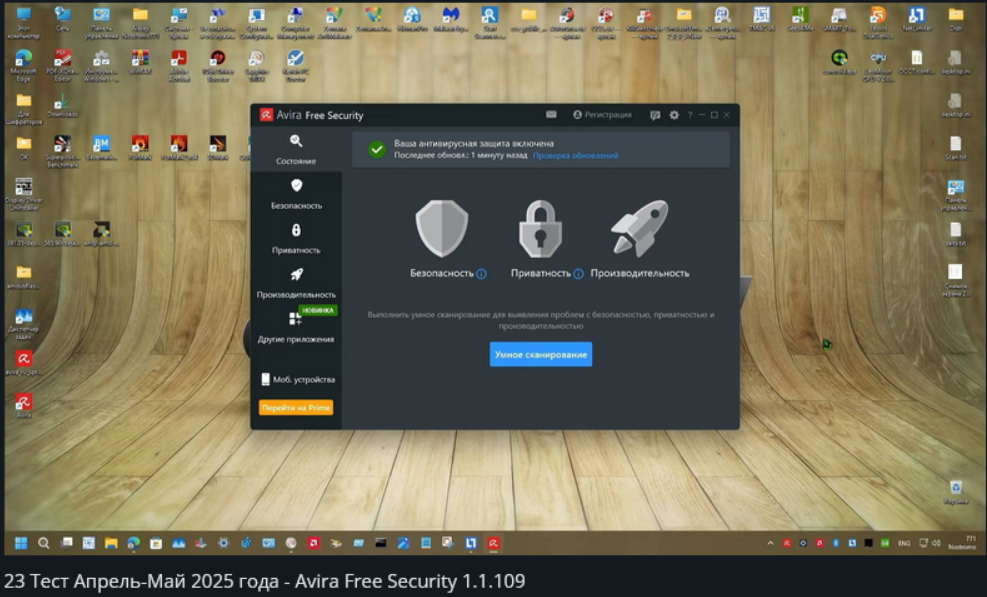Select the Downloads desktop shortcut
The height and width of the screenshot is (597, 987).
(x=62, y=105)
